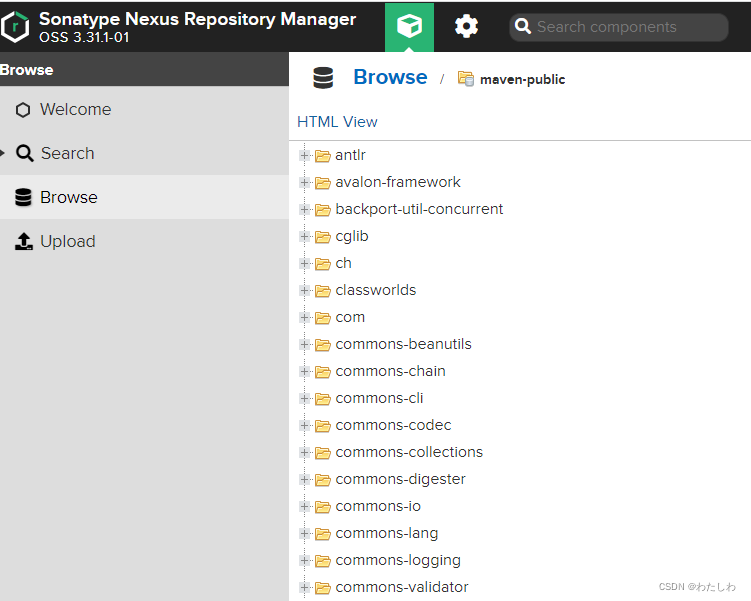Select Browse in the sidebar
Image resolution: width=751 pixels, height=601 pixels.
pyautogui.click(x=144, y=197)
